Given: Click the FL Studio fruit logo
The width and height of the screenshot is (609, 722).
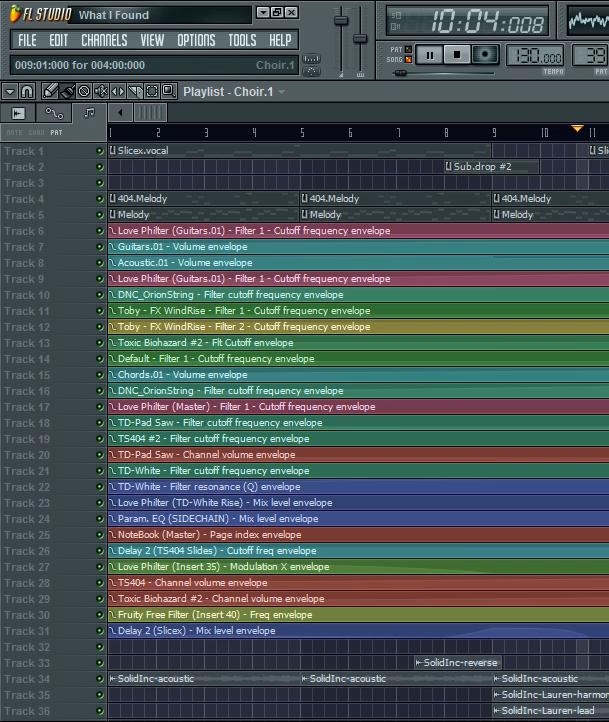Looking at the screenshot, I should [x=15, y=14].
